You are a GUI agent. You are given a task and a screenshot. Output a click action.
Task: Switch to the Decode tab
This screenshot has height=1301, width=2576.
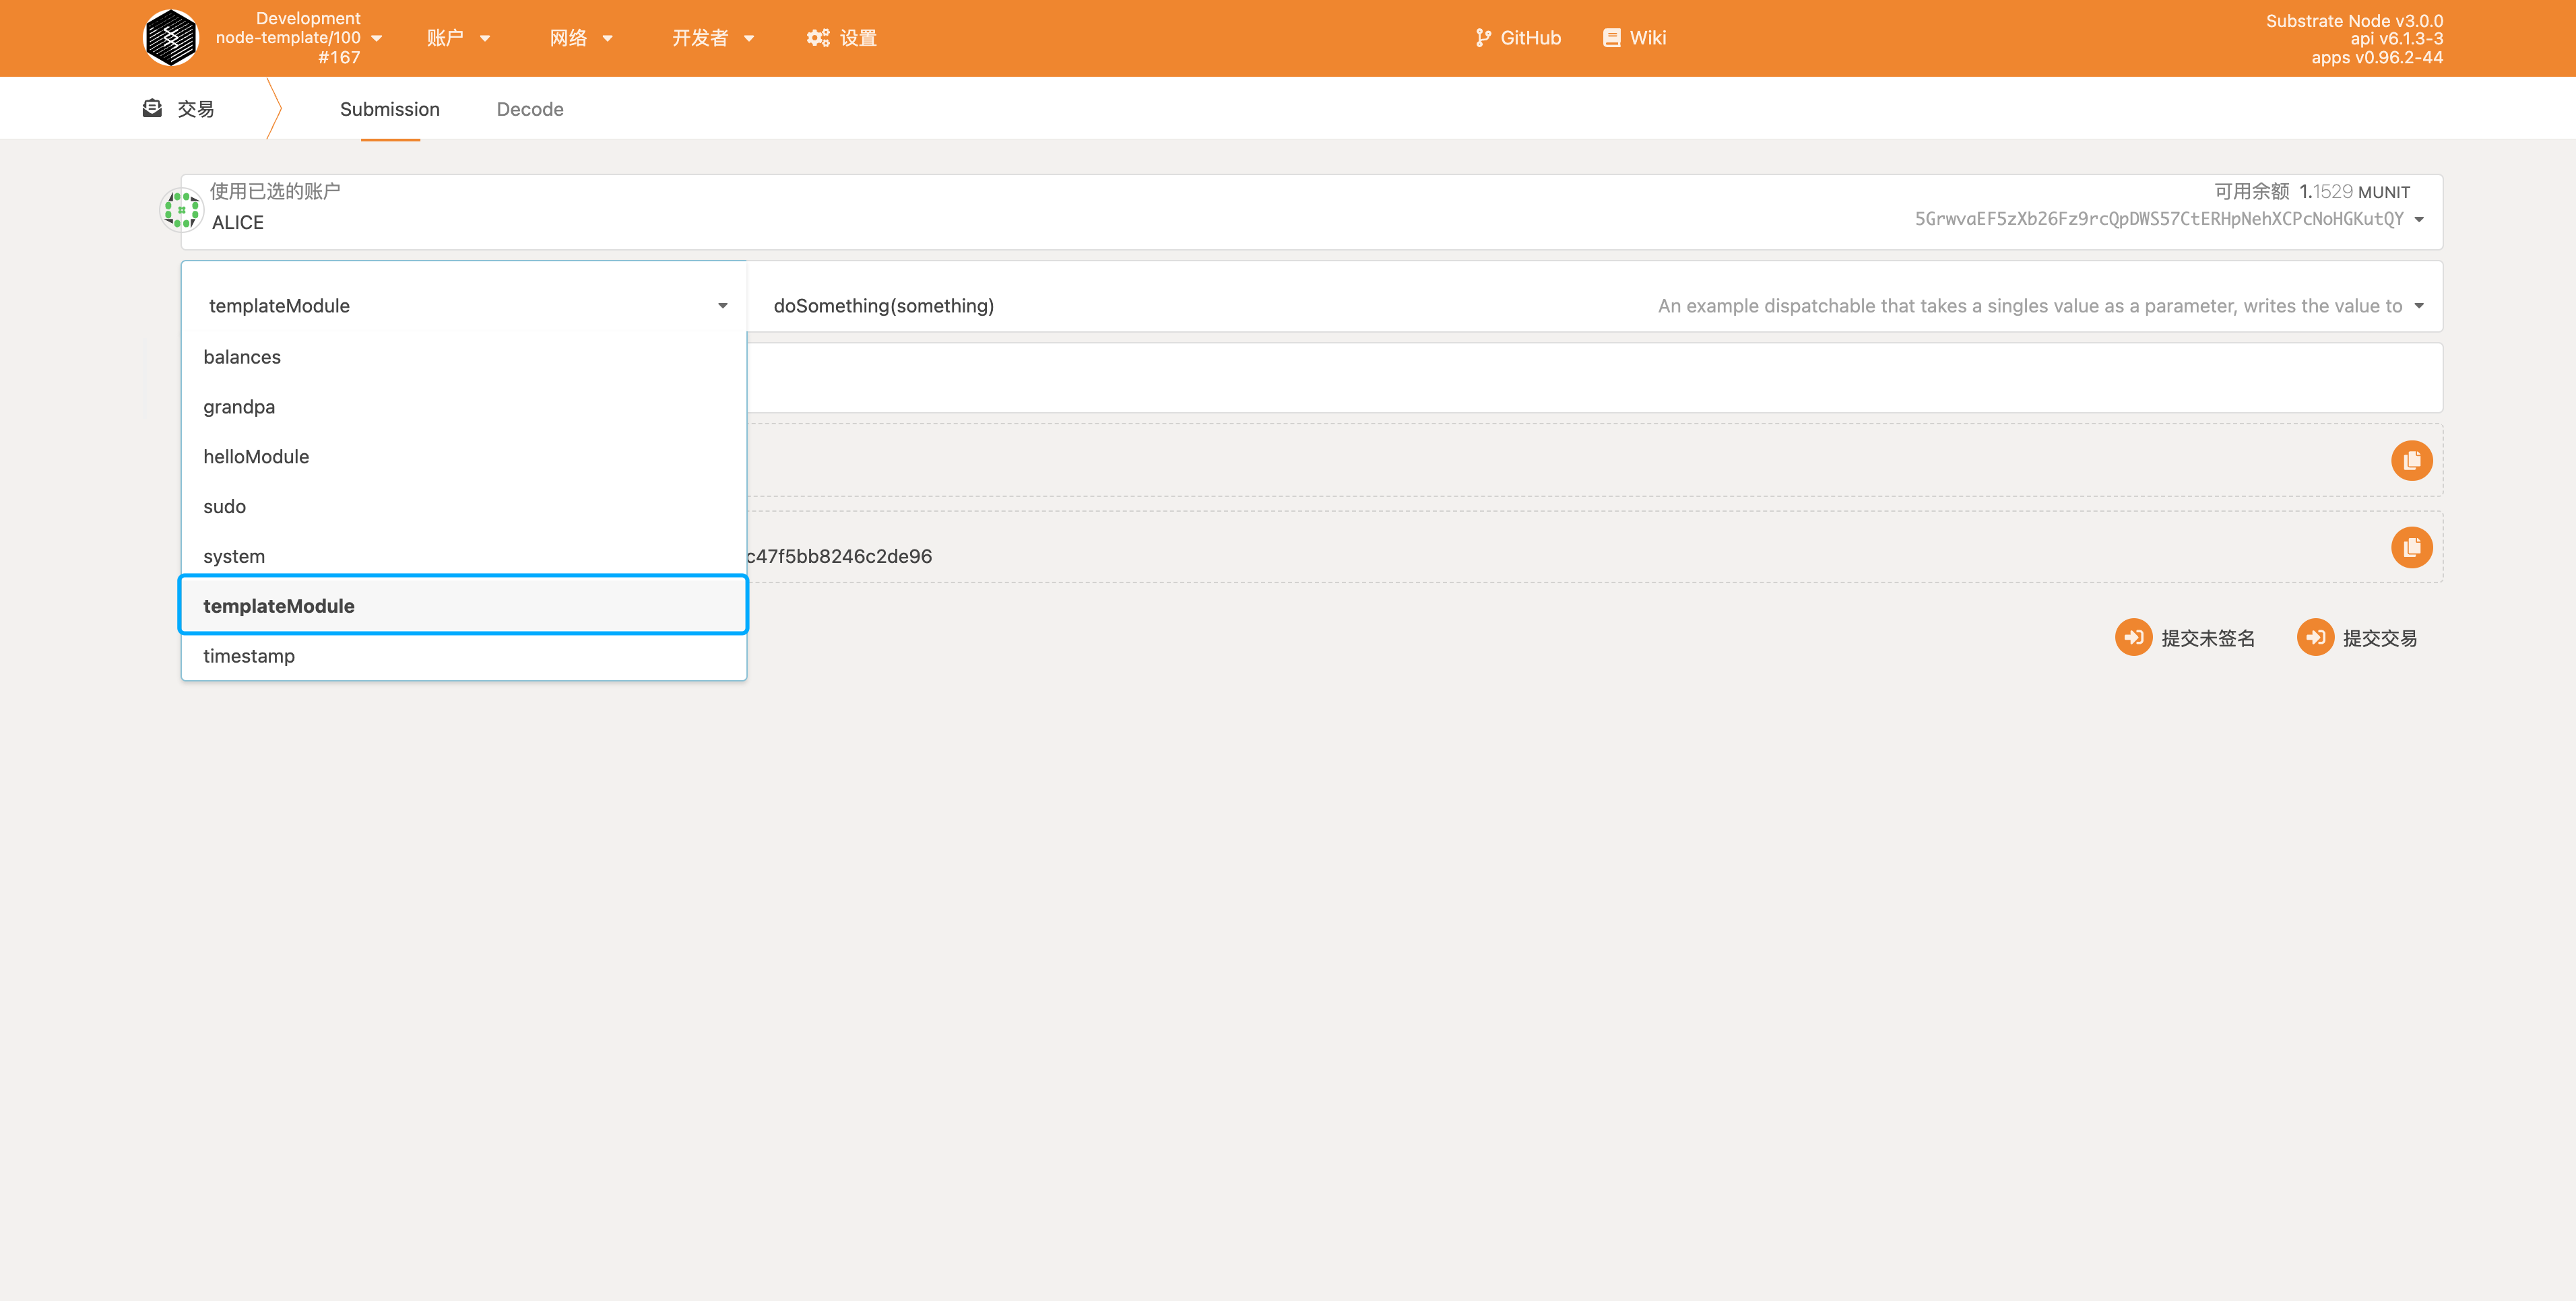click(x=530, y=109)
